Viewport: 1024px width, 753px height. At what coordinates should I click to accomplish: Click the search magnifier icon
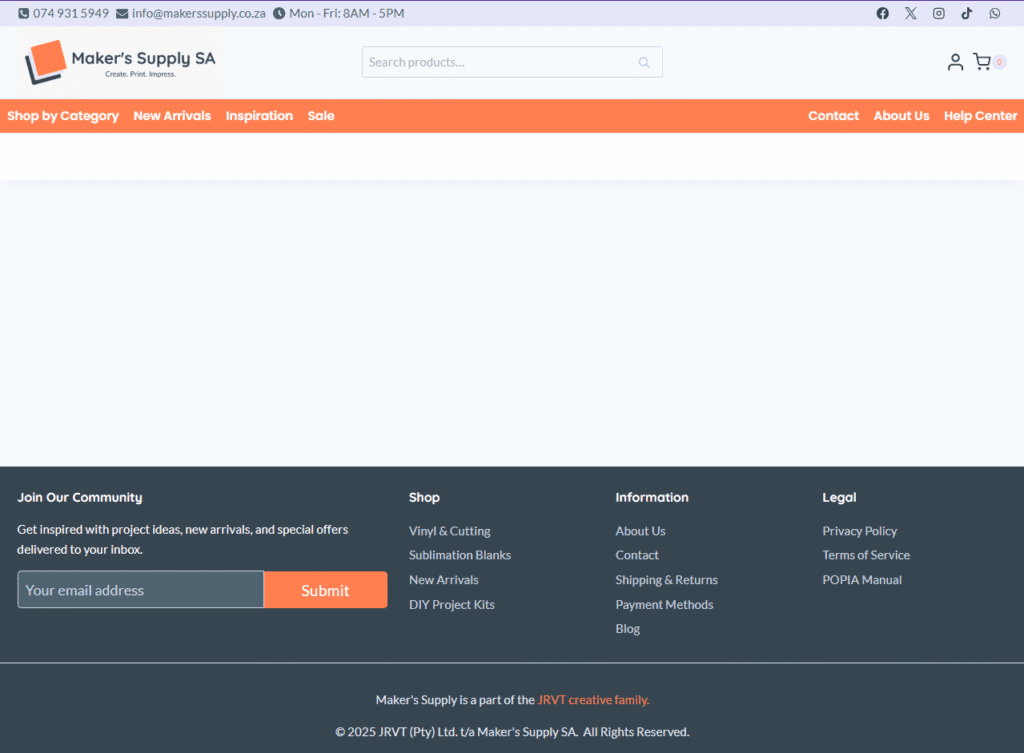tap(644, 62)
